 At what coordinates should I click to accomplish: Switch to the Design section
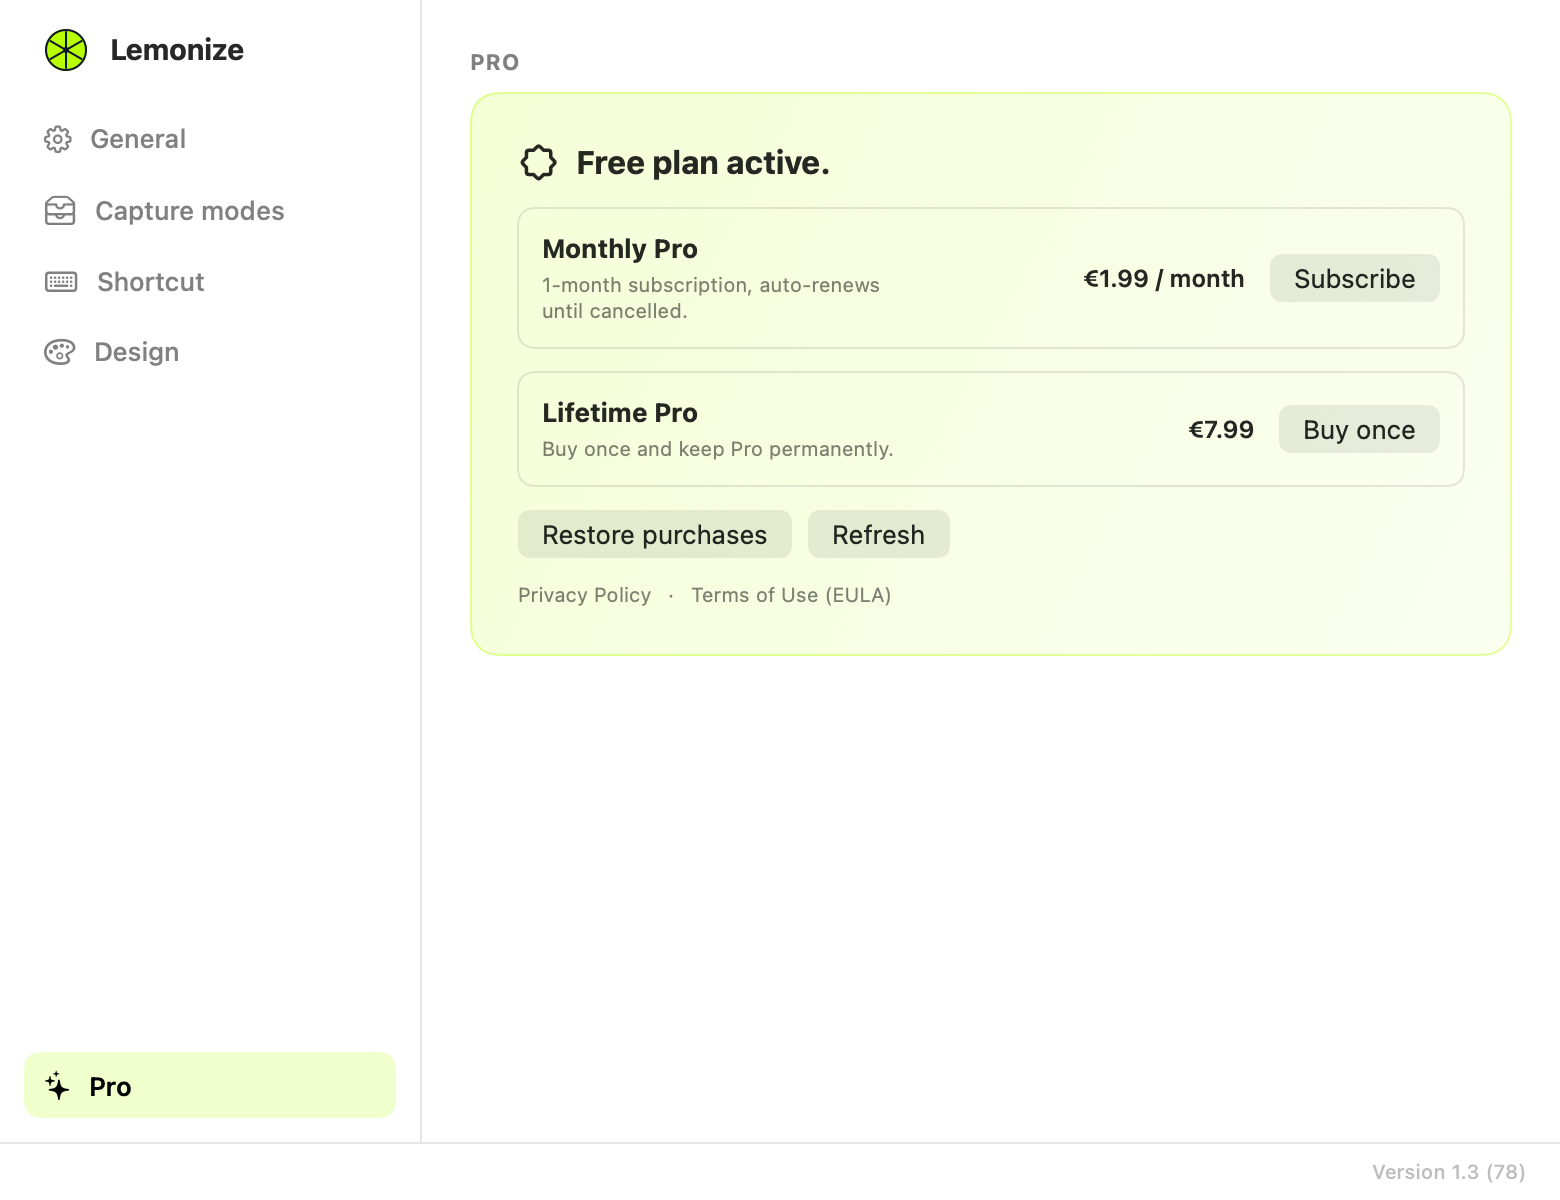[210, 352]
